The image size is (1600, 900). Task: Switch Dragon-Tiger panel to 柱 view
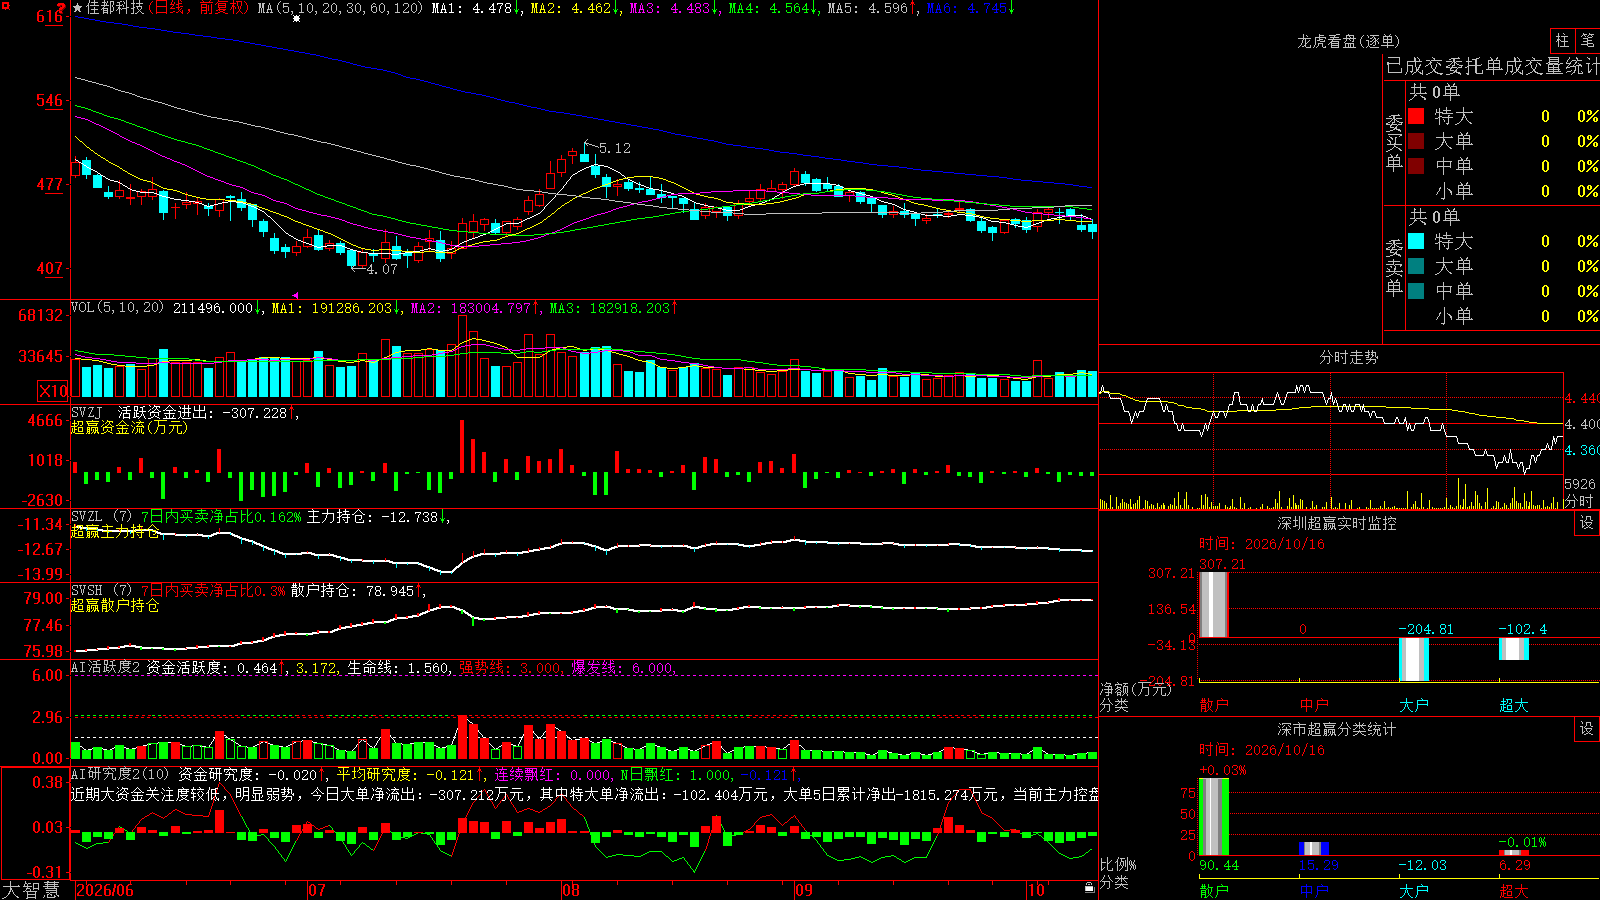point(1562,41)
